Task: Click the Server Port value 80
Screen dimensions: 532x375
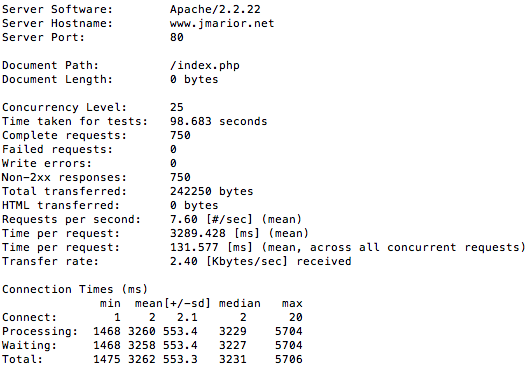Action: pos(177,37)
